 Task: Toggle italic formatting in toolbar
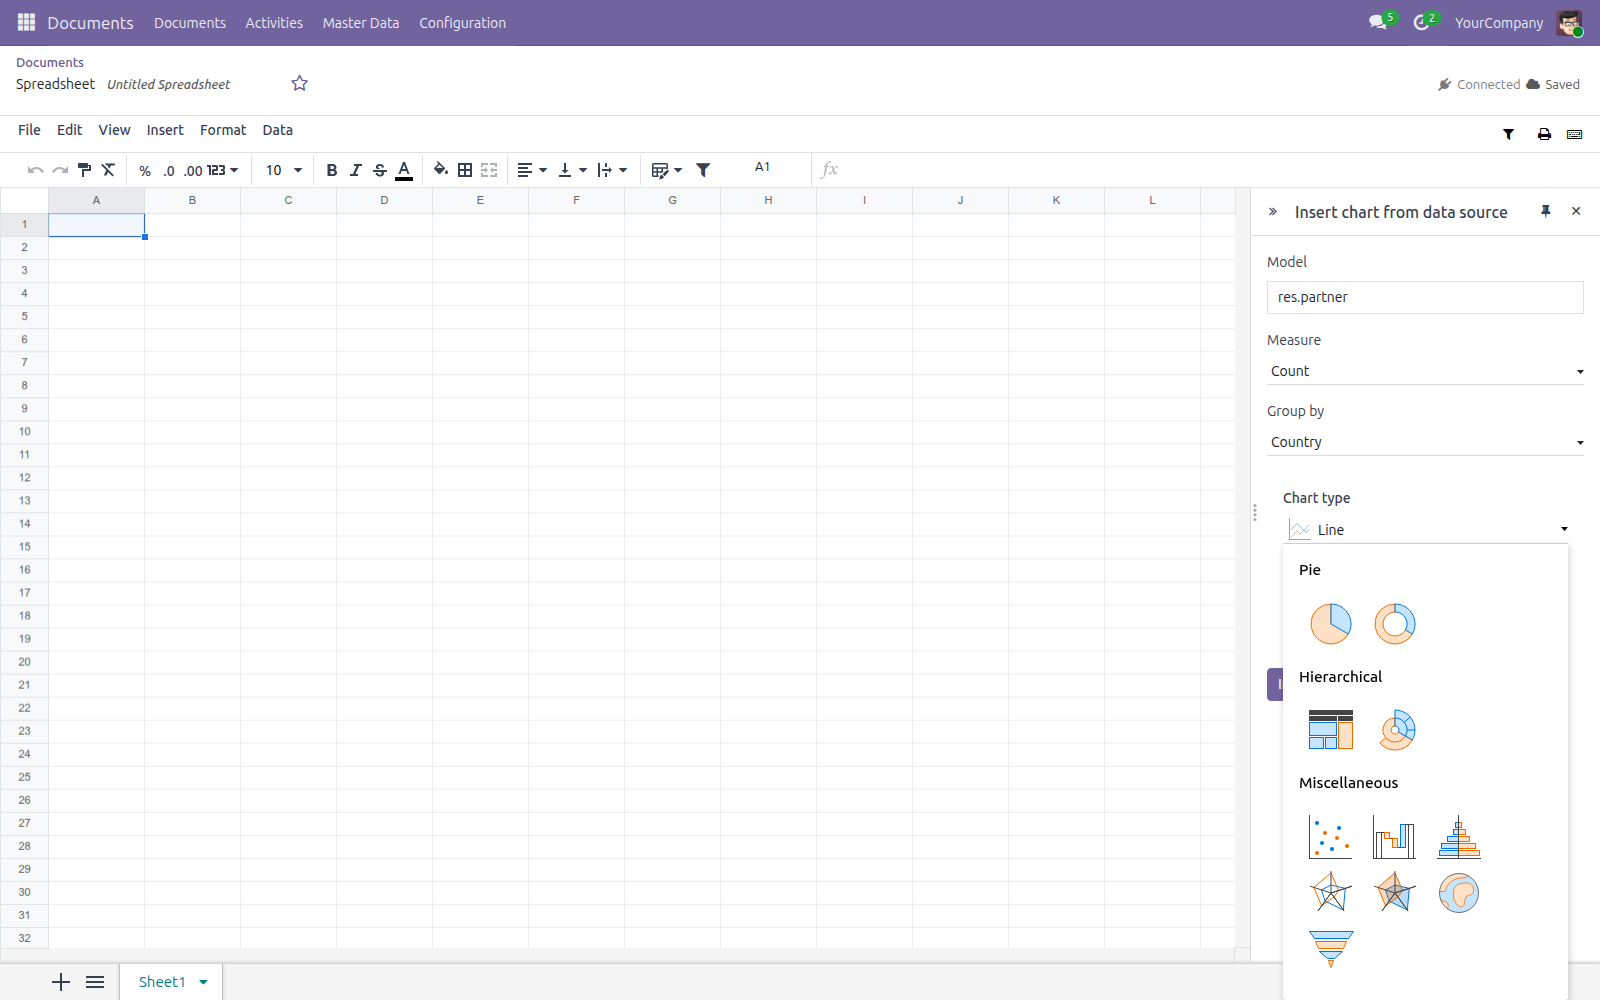point(356,170)
